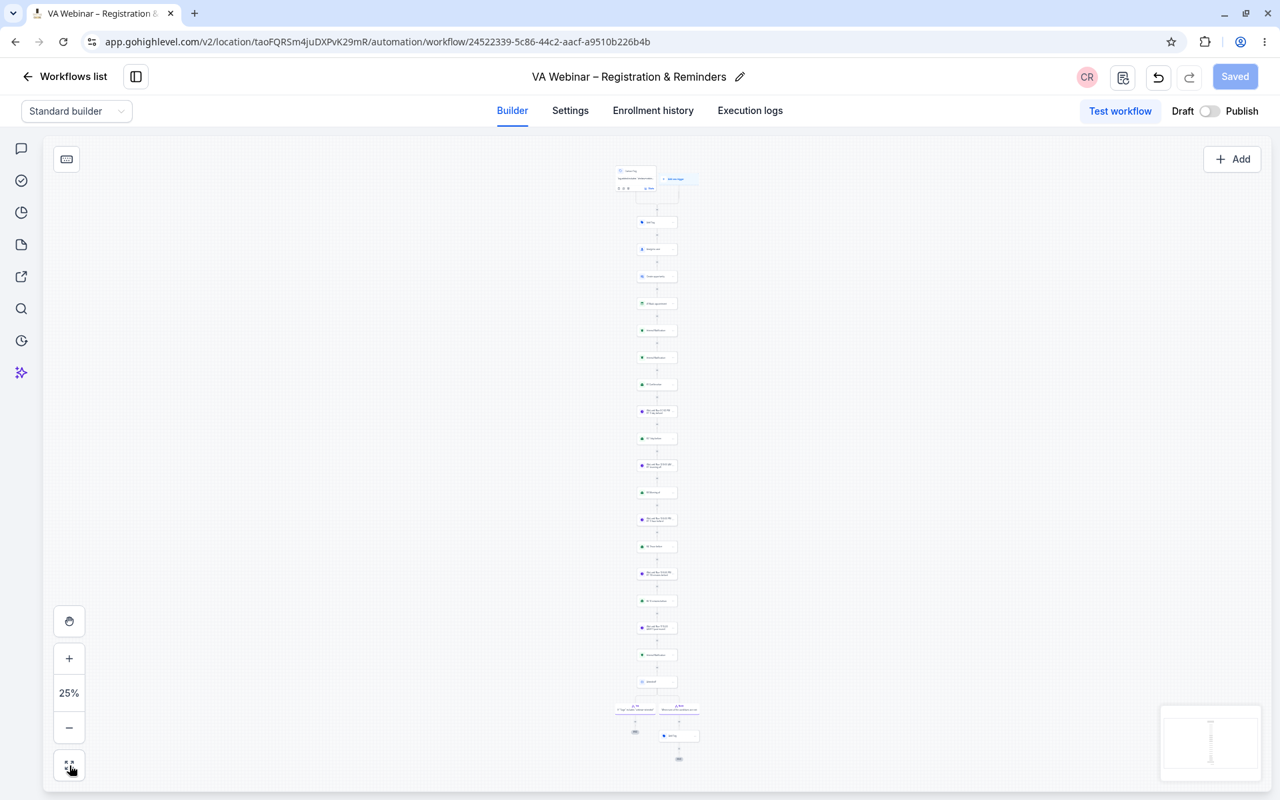
Task: Zoom in the canvas with plus
Action: point(69,659)
